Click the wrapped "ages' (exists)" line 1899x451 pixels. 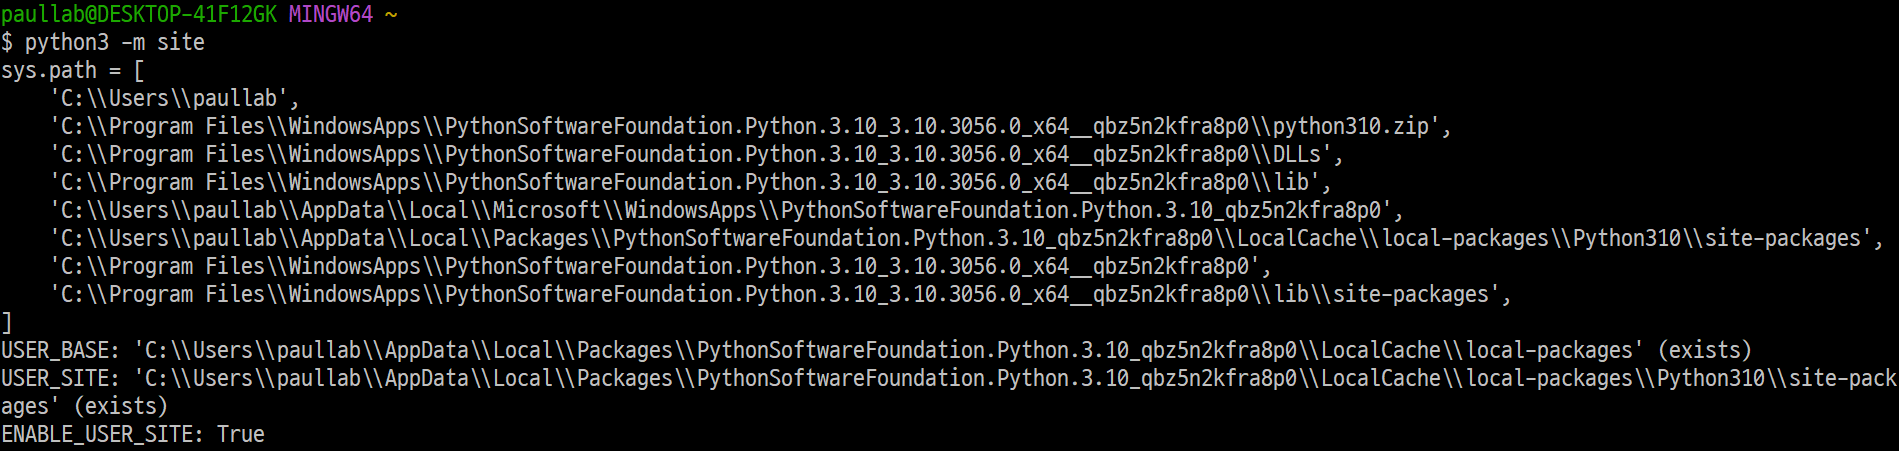(x=85, y=407)
